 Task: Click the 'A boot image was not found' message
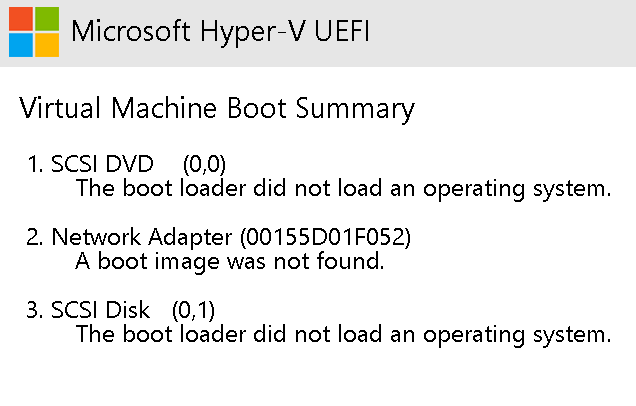pyautogui.click(x=230, y=262)
